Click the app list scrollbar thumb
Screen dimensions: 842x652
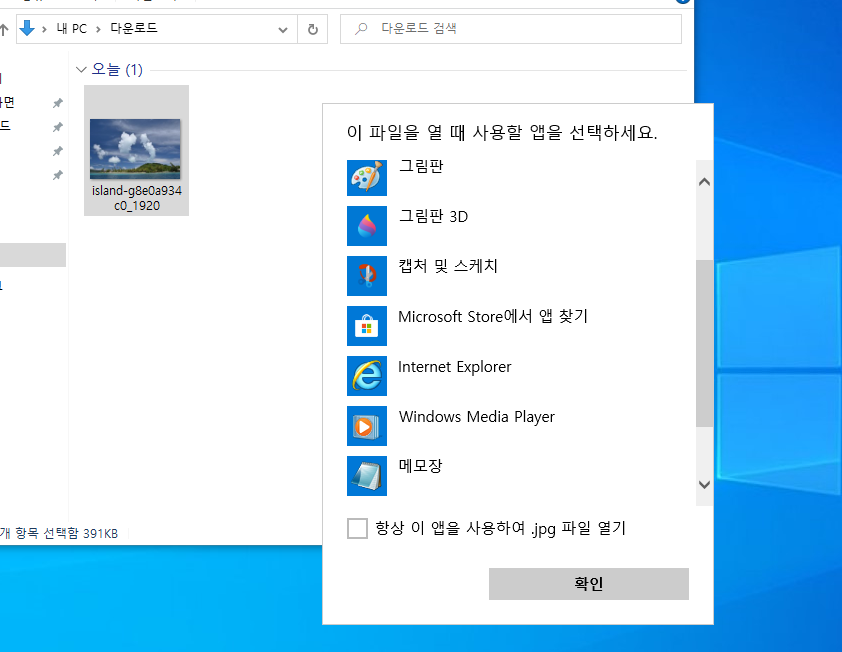tap(704, 343)
